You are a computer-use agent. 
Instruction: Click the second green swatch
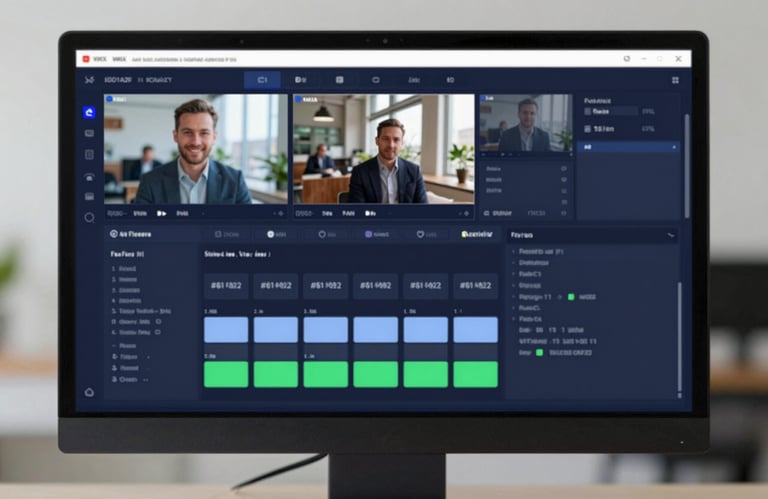click(x=276, y=375)
